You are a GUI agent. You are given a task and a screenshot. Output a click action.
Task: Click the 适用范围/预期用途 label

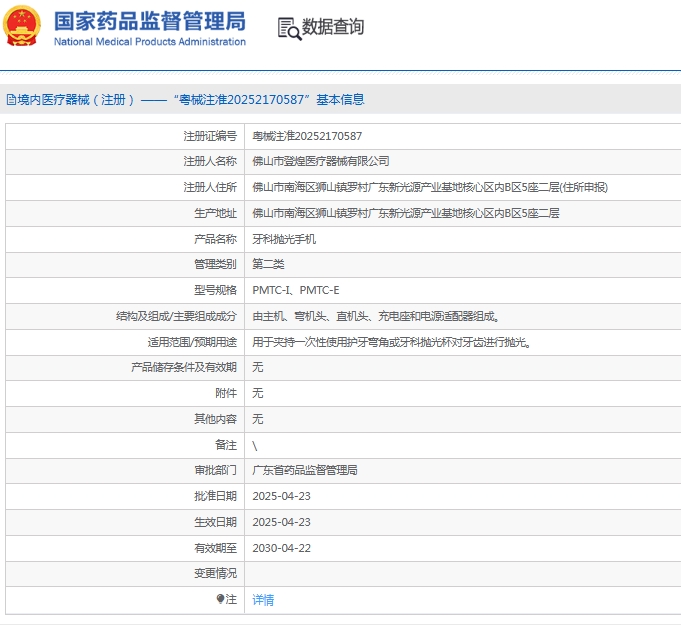(192, 342)
